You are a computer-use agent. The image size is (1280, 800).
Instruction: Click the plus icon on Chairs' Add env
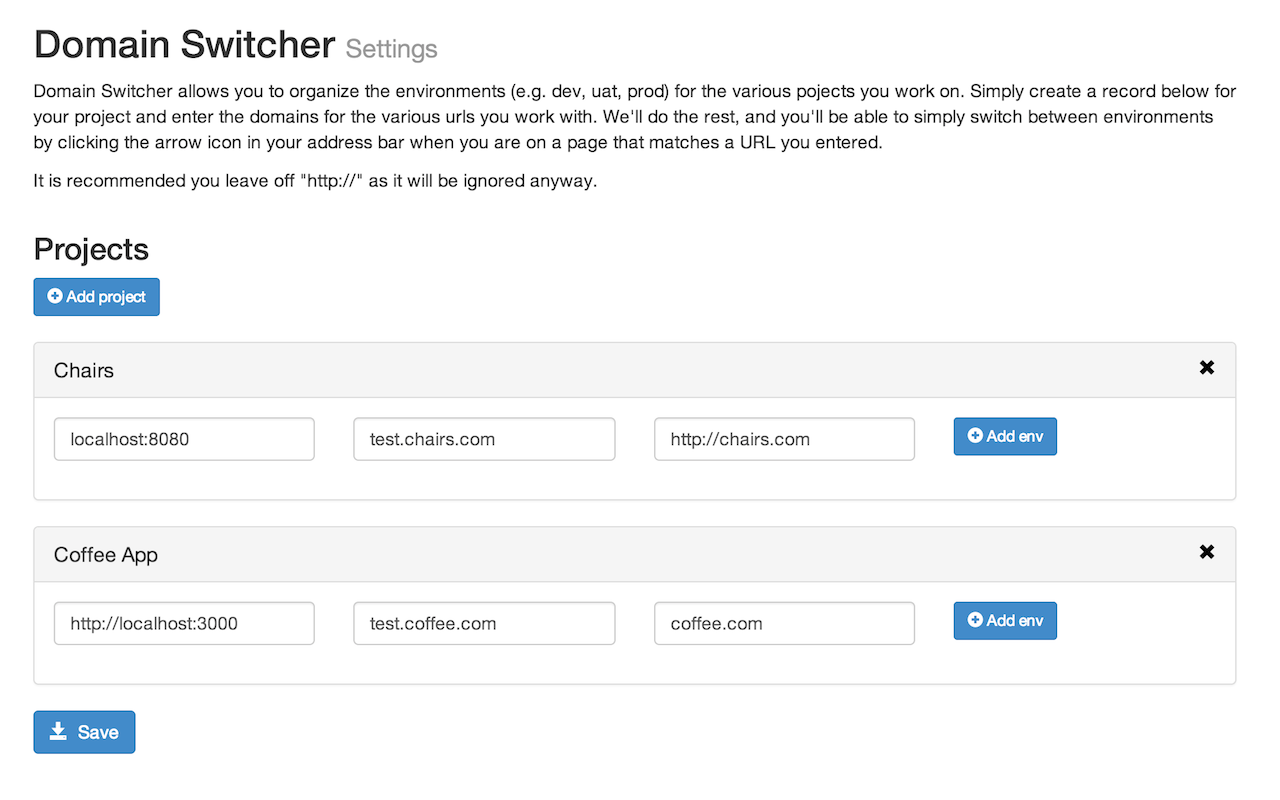point(975,436)
